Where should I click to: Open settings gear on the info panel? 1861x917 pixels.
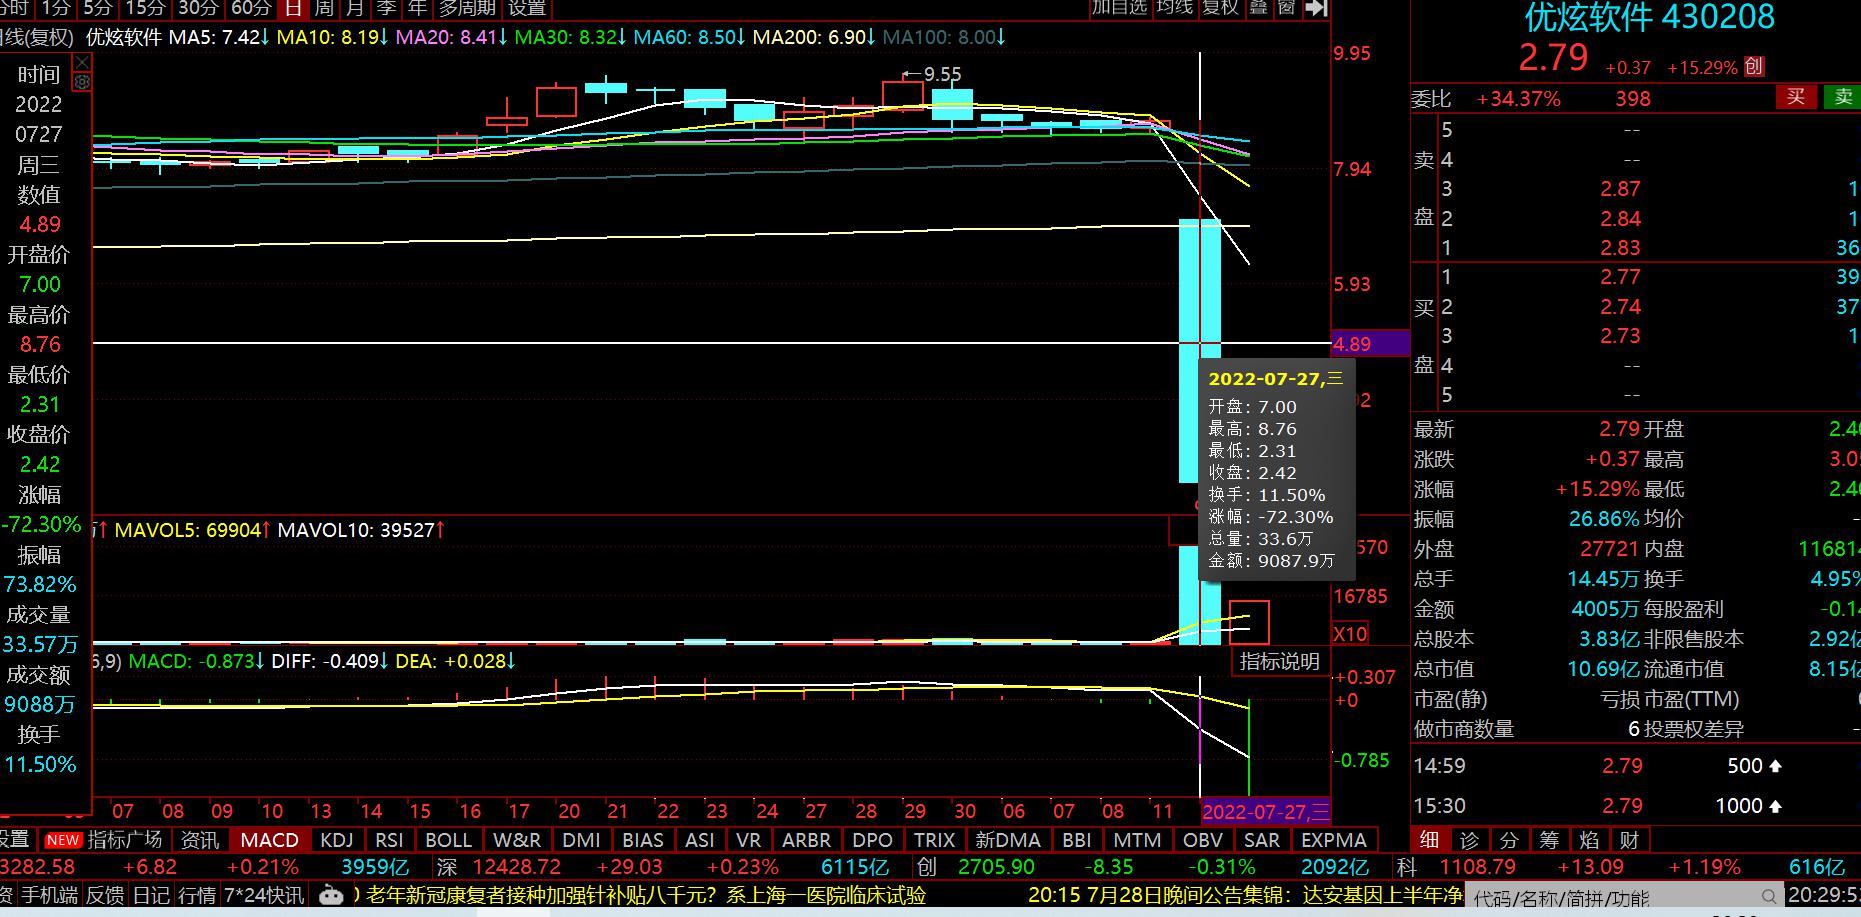[x=82, y=82]
